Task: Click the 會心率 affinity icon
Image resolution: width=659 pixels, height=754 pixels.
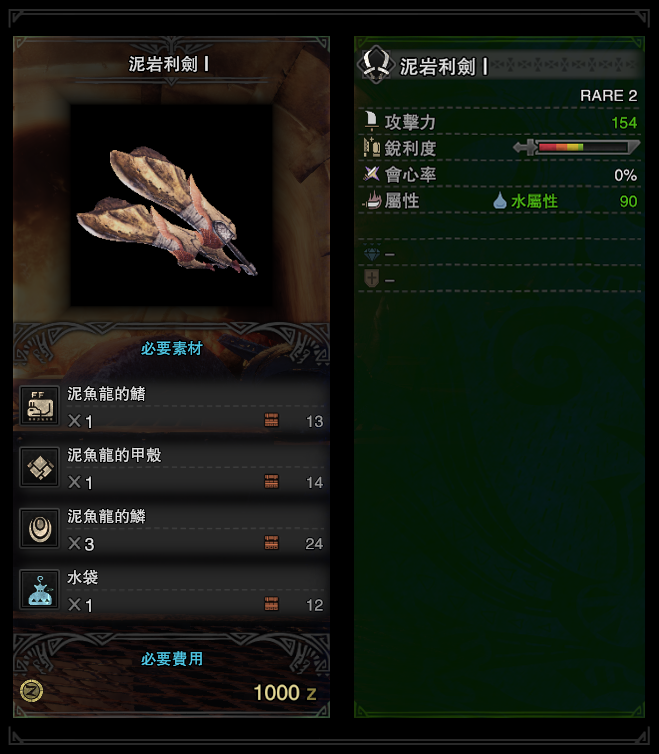Action: pos(371,174)
